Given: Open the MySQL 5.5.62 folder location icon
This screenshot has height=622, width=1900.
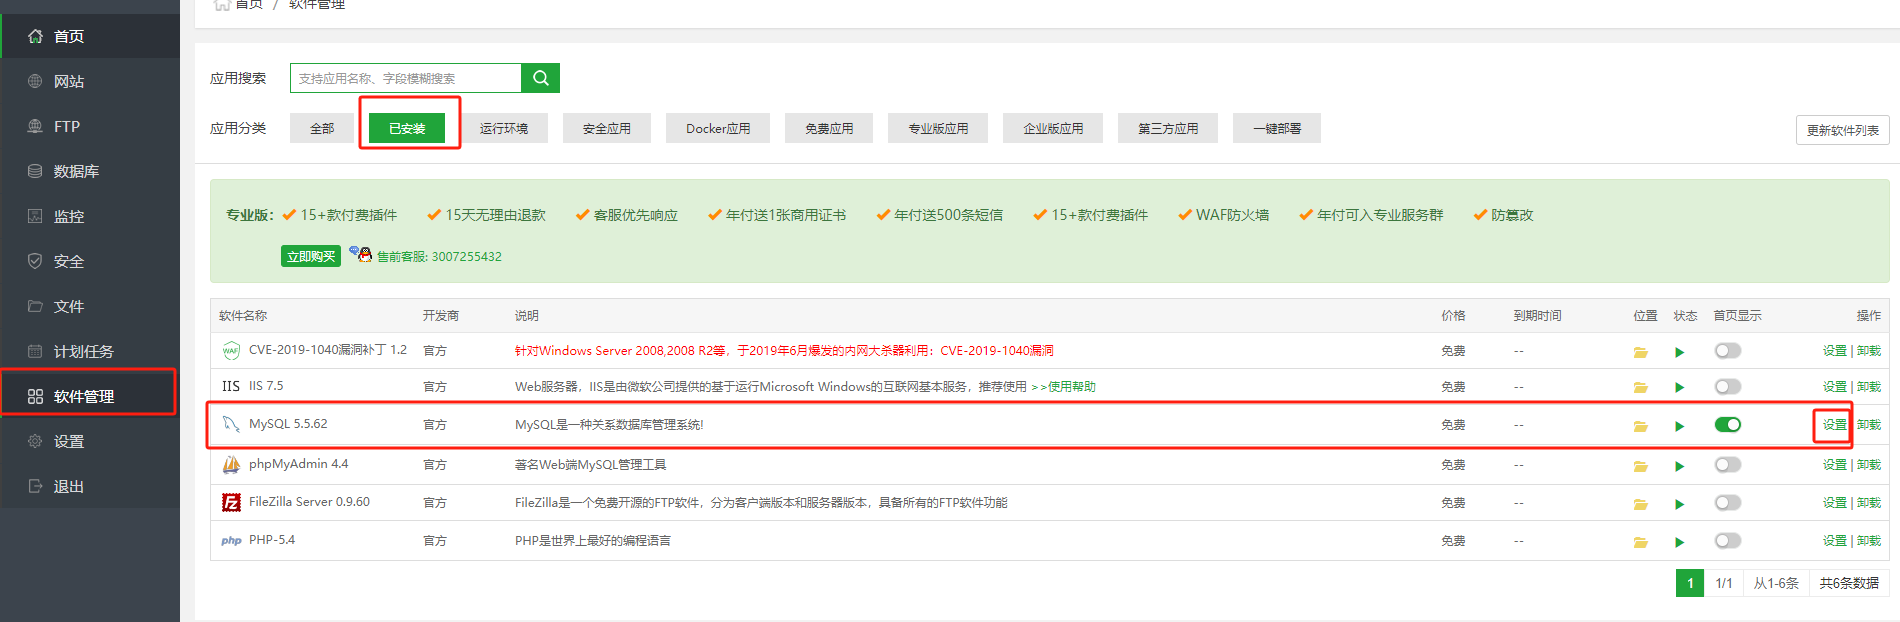Looking at the screenshot, I should tap(1640, 426).
